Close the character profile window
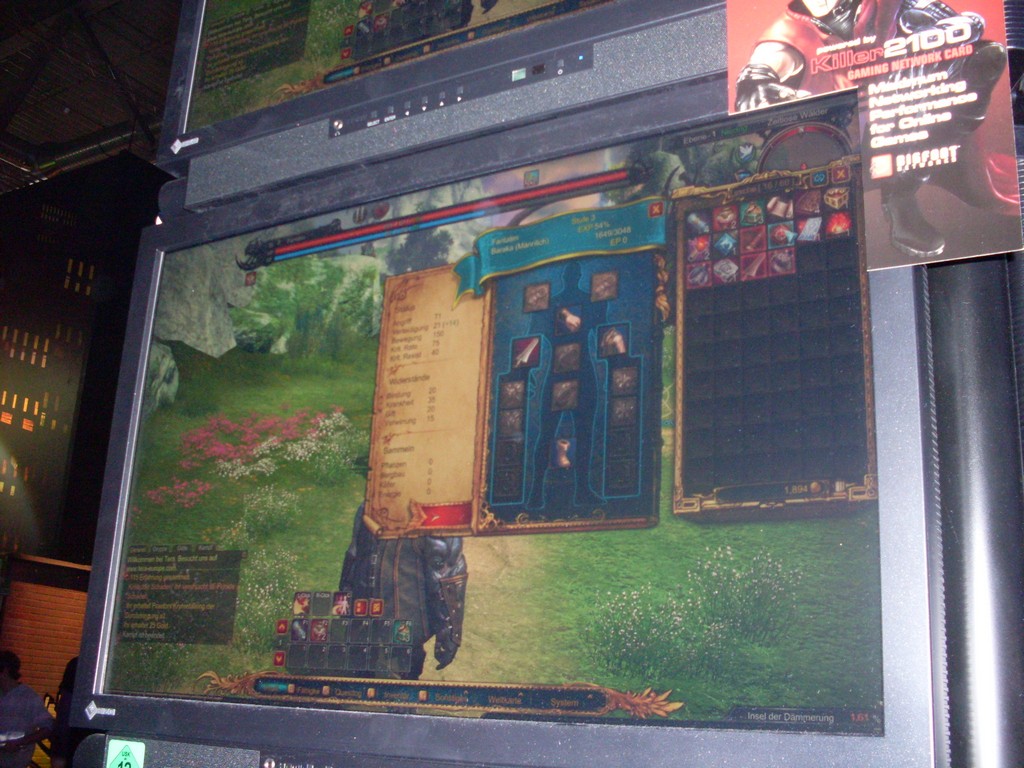Image resolution: width=1024 pixels, height=768 pixels. coord(655,209)
